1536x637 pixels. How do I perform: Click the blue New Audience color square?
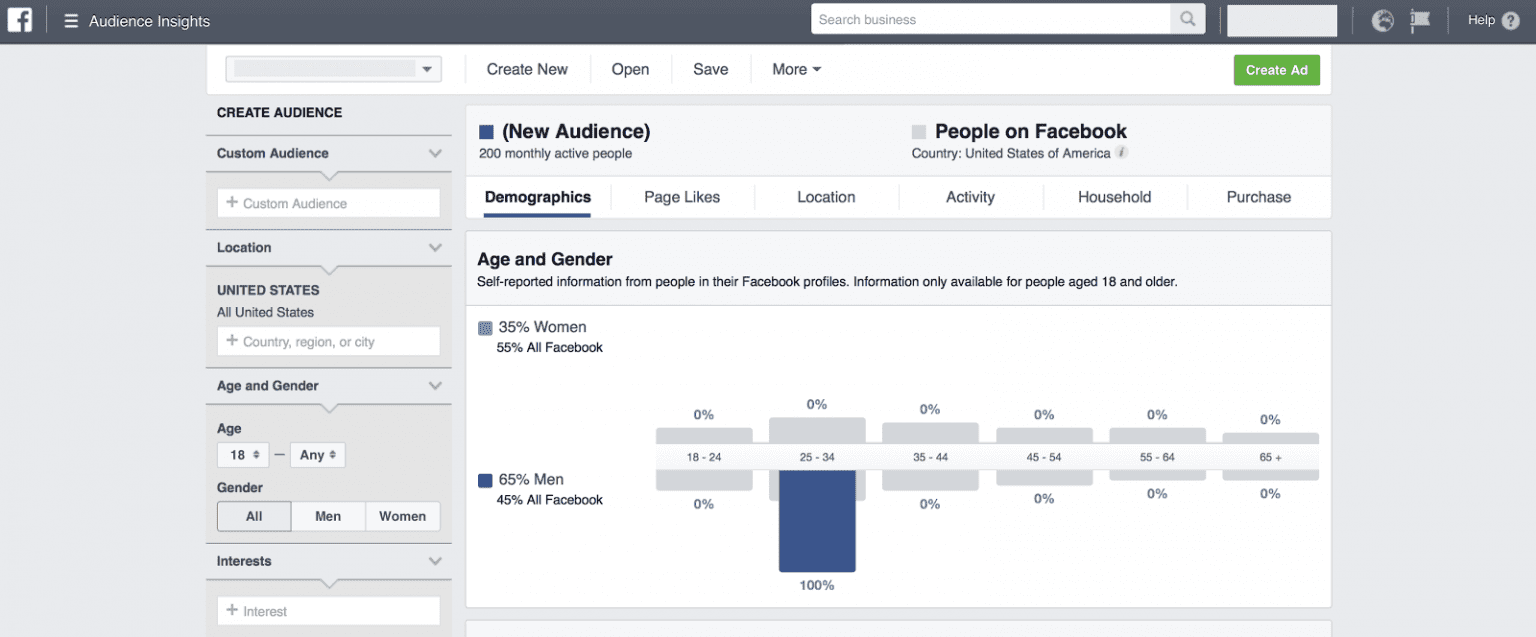[x=486, y=131]
